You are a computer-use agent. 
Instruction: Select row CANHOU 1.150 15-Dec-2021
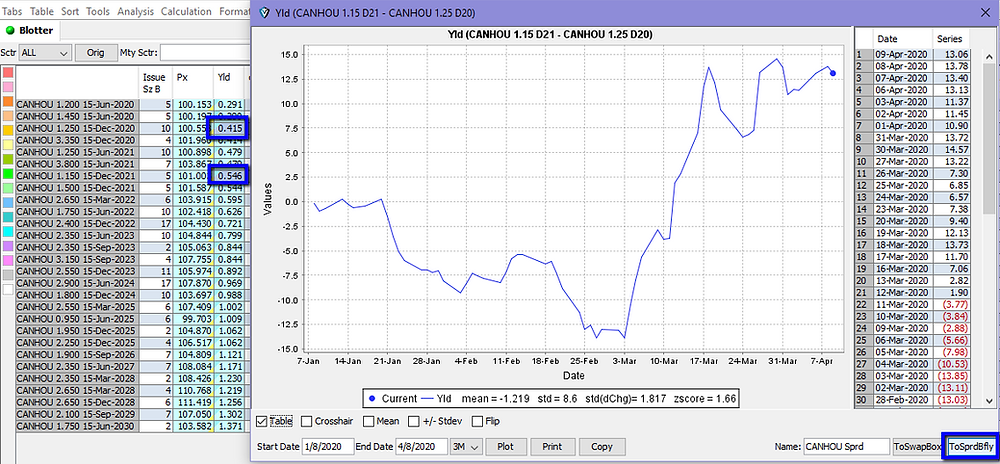[77, 174]
